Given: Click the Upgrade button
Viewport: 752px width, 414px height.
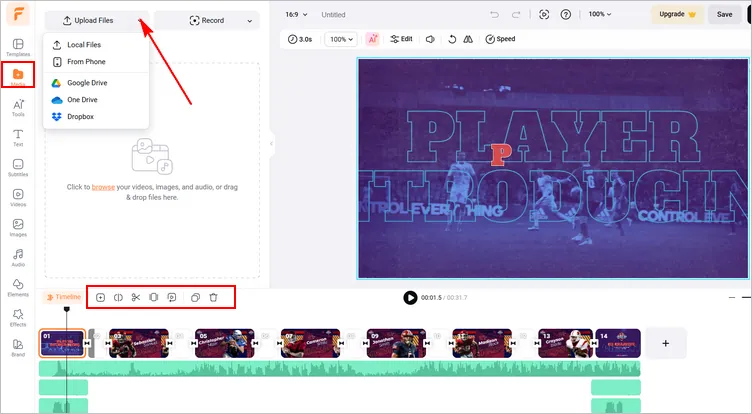Looking at the screenshot, I should pos(677,14).
